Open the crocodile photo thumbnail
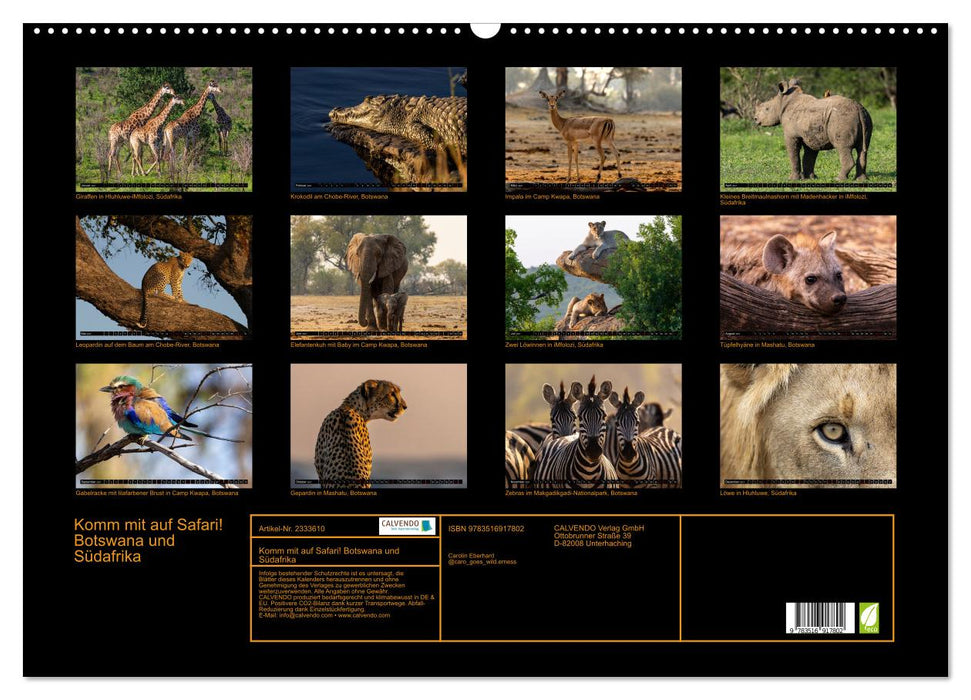971x700 pixels. (x=378, y=129)
